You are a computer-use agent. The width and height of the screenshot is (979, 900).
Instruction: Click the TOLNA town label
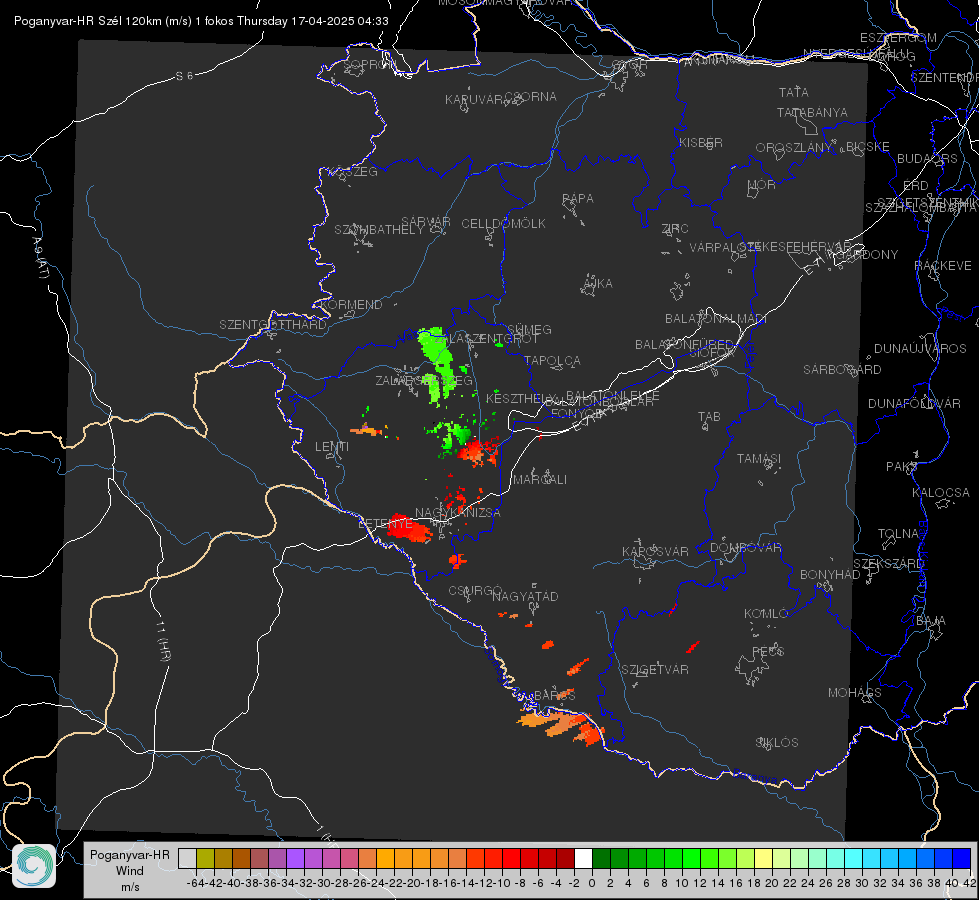click(898, 534)
